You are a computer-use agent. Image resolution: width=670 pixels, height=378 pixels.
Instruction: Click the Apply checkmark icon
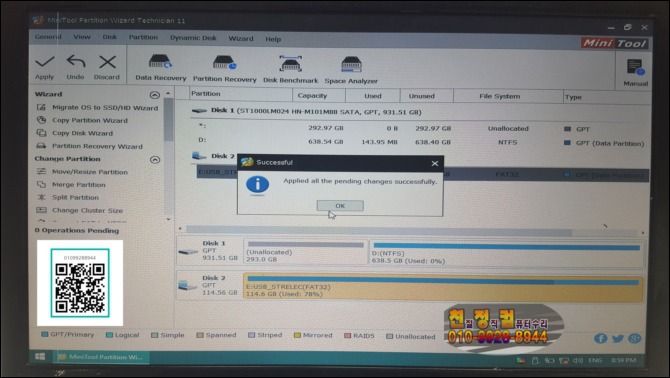pos(45,62)
